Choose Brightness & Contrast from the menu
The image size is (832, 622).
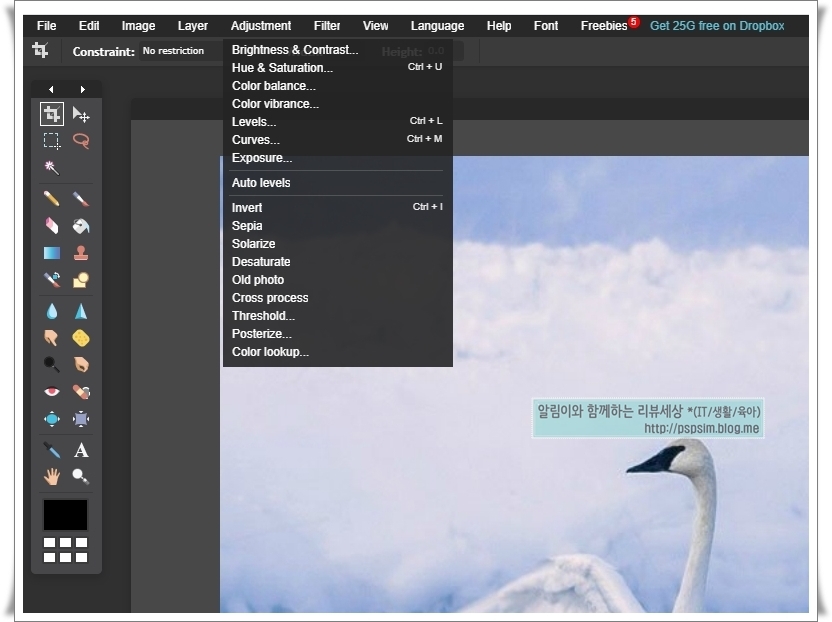tap(338, 50)
